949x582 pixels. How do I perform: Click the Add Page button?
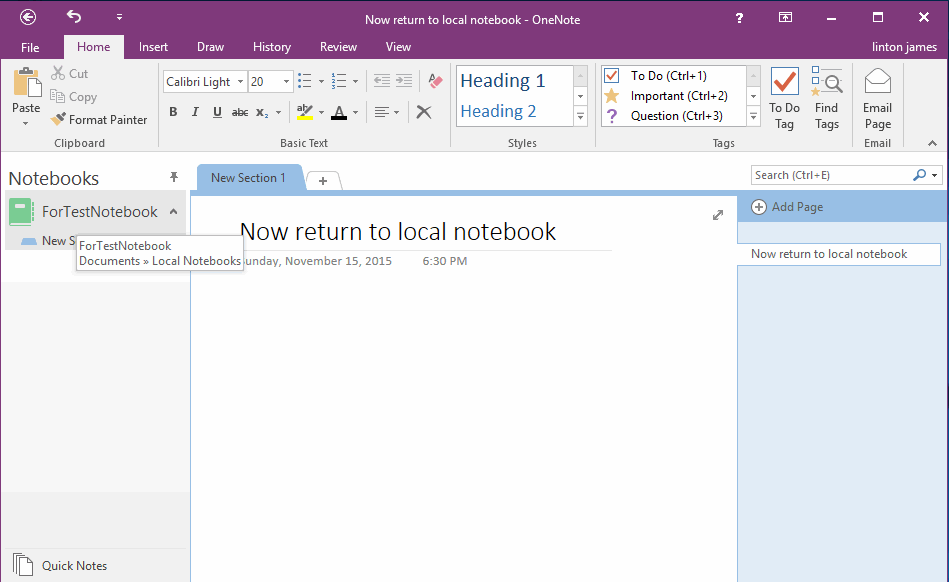pos(787,207)
